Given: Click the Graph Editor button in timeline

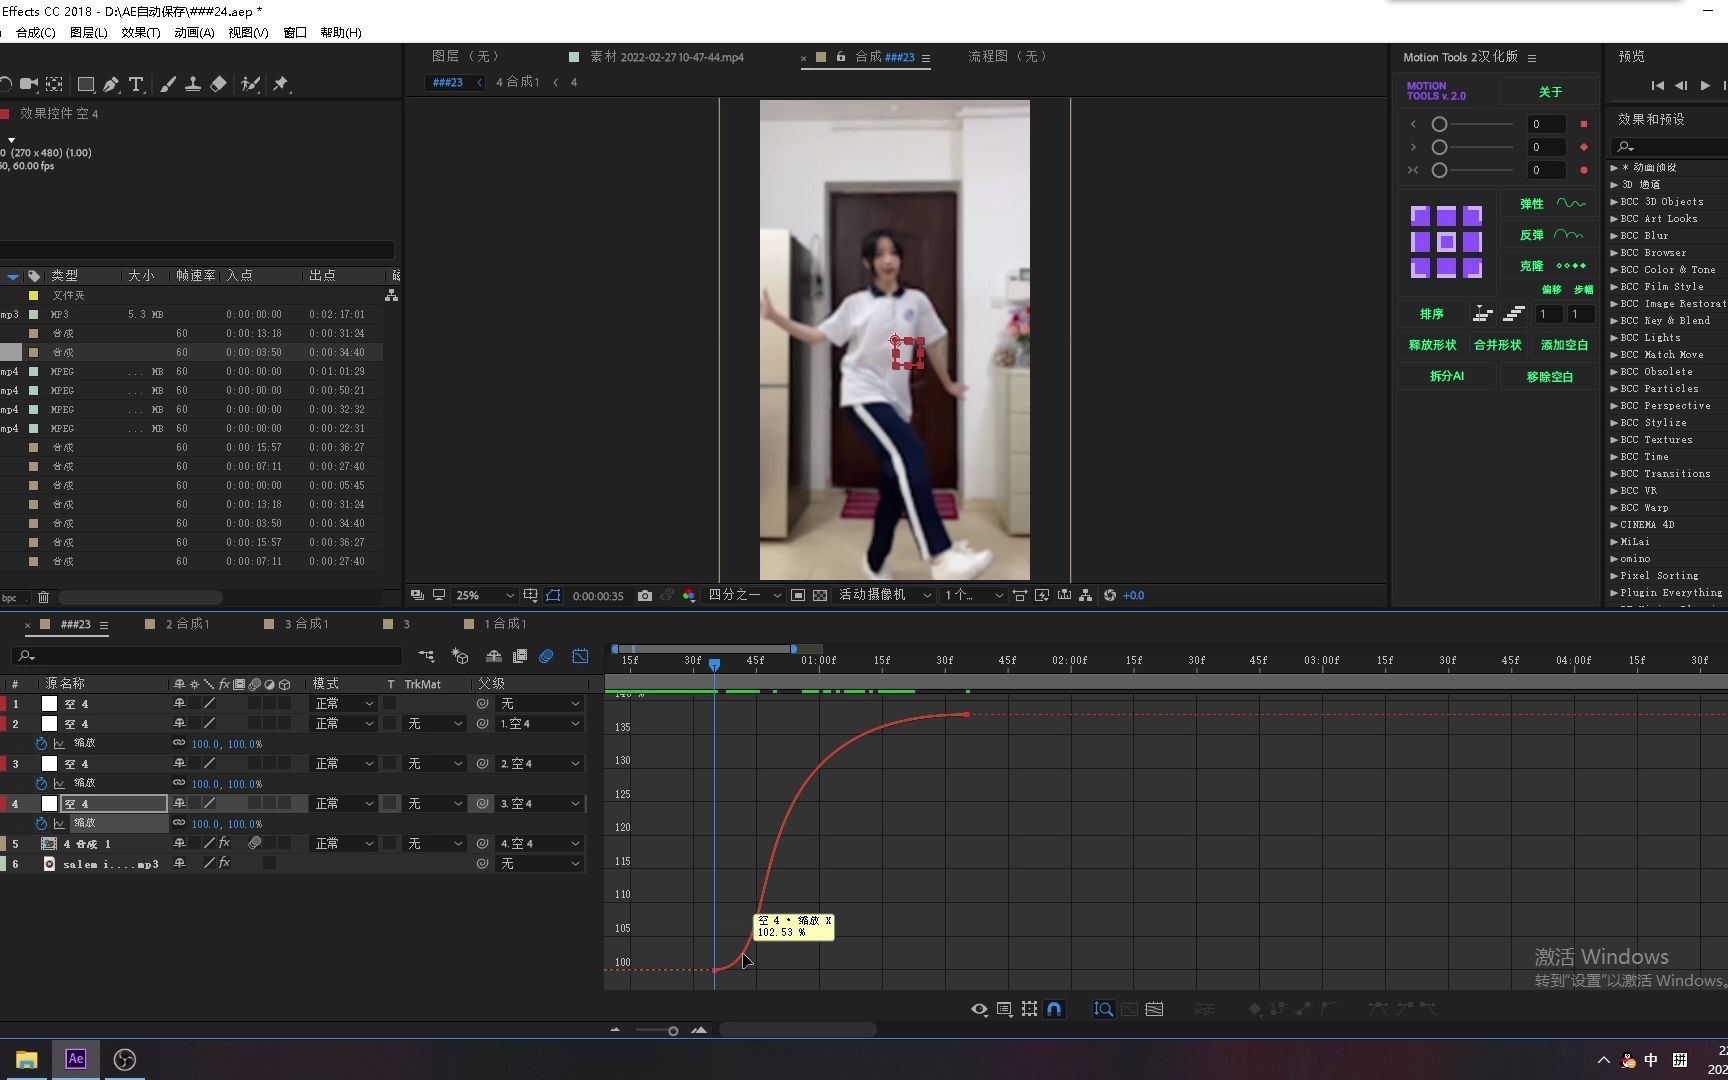Looking at the screenshot, I should [580, 656].
